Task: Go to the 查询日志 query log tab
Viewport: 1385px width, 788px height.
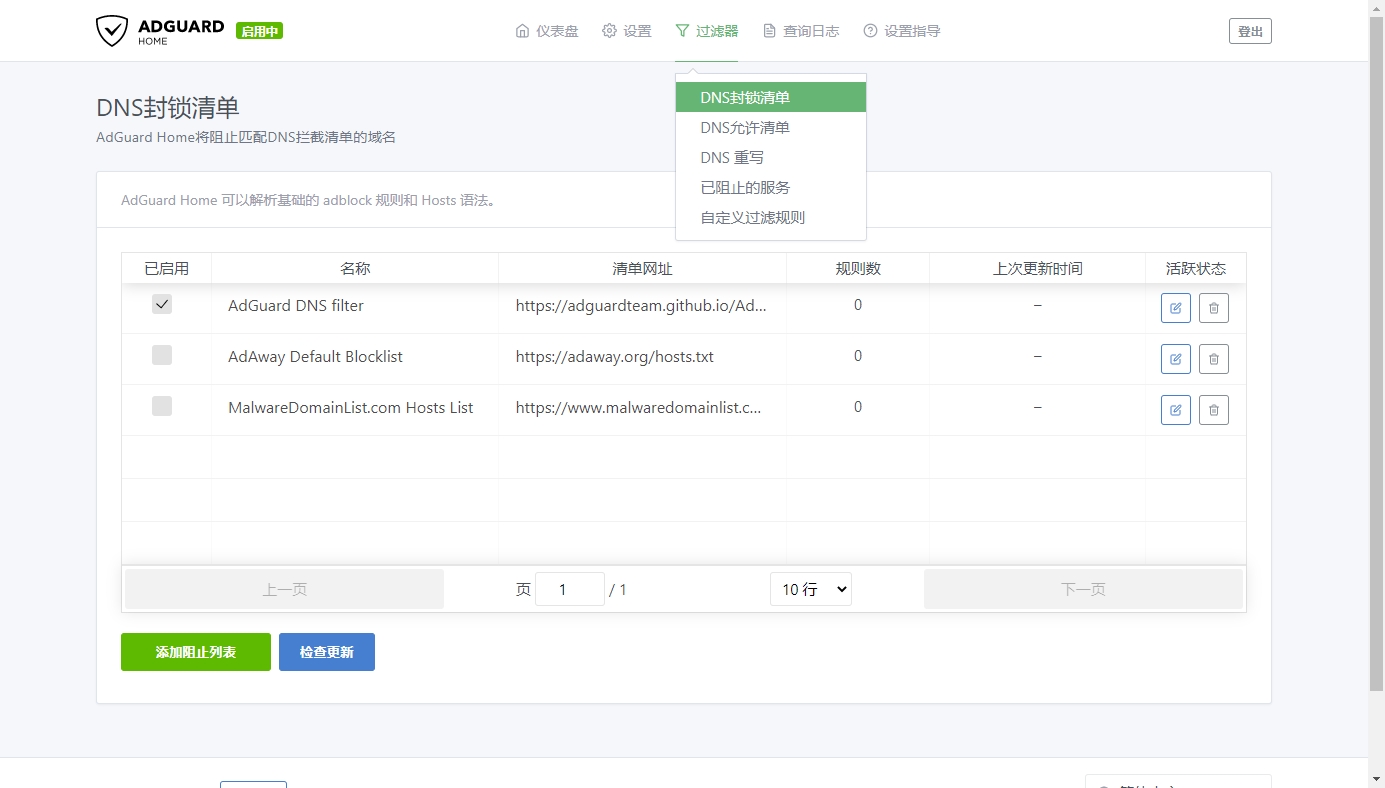Action: 800,31
